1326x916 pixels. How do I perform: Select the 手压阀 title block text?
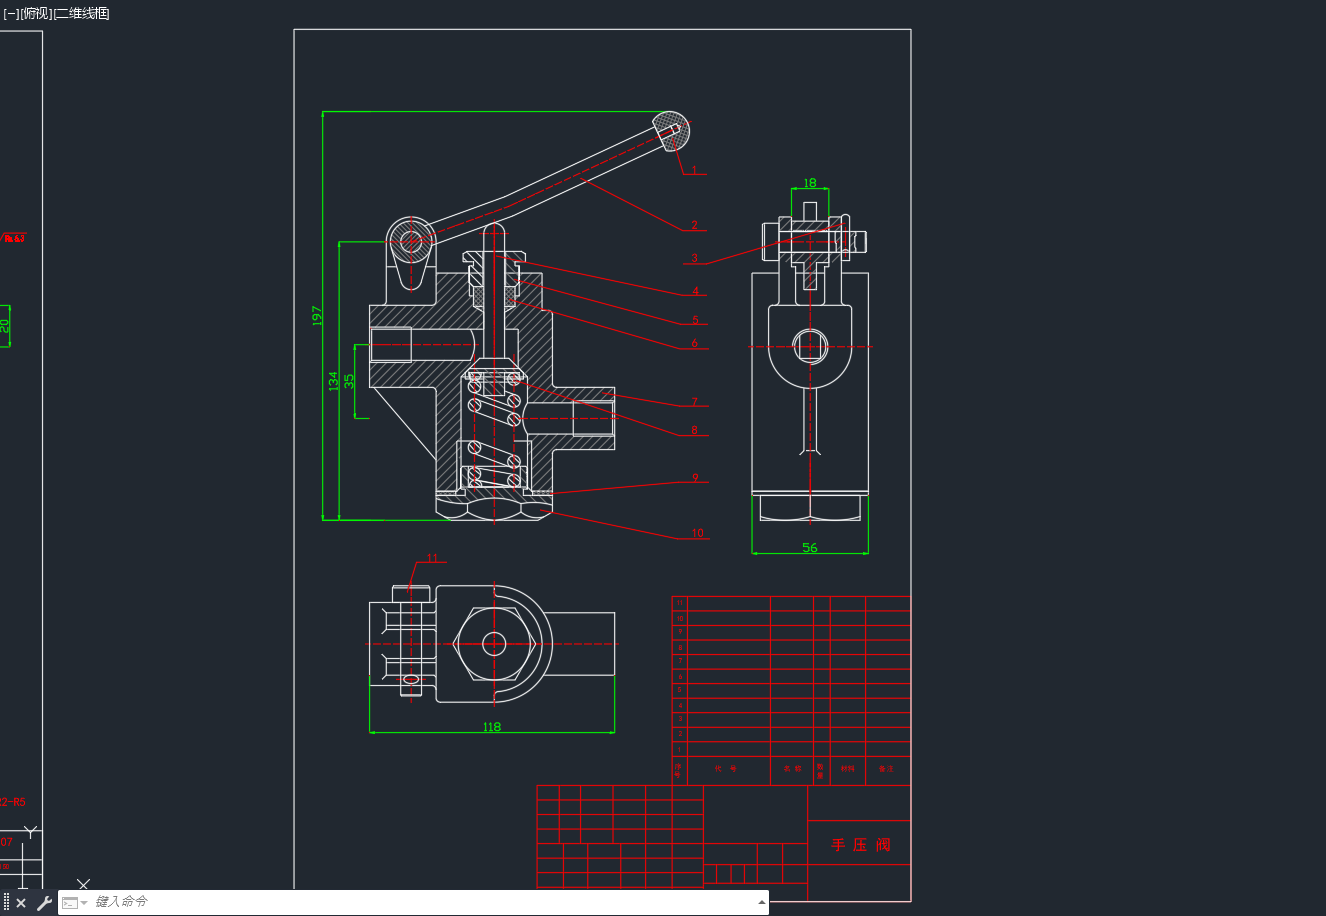click(x=860, y=845)
